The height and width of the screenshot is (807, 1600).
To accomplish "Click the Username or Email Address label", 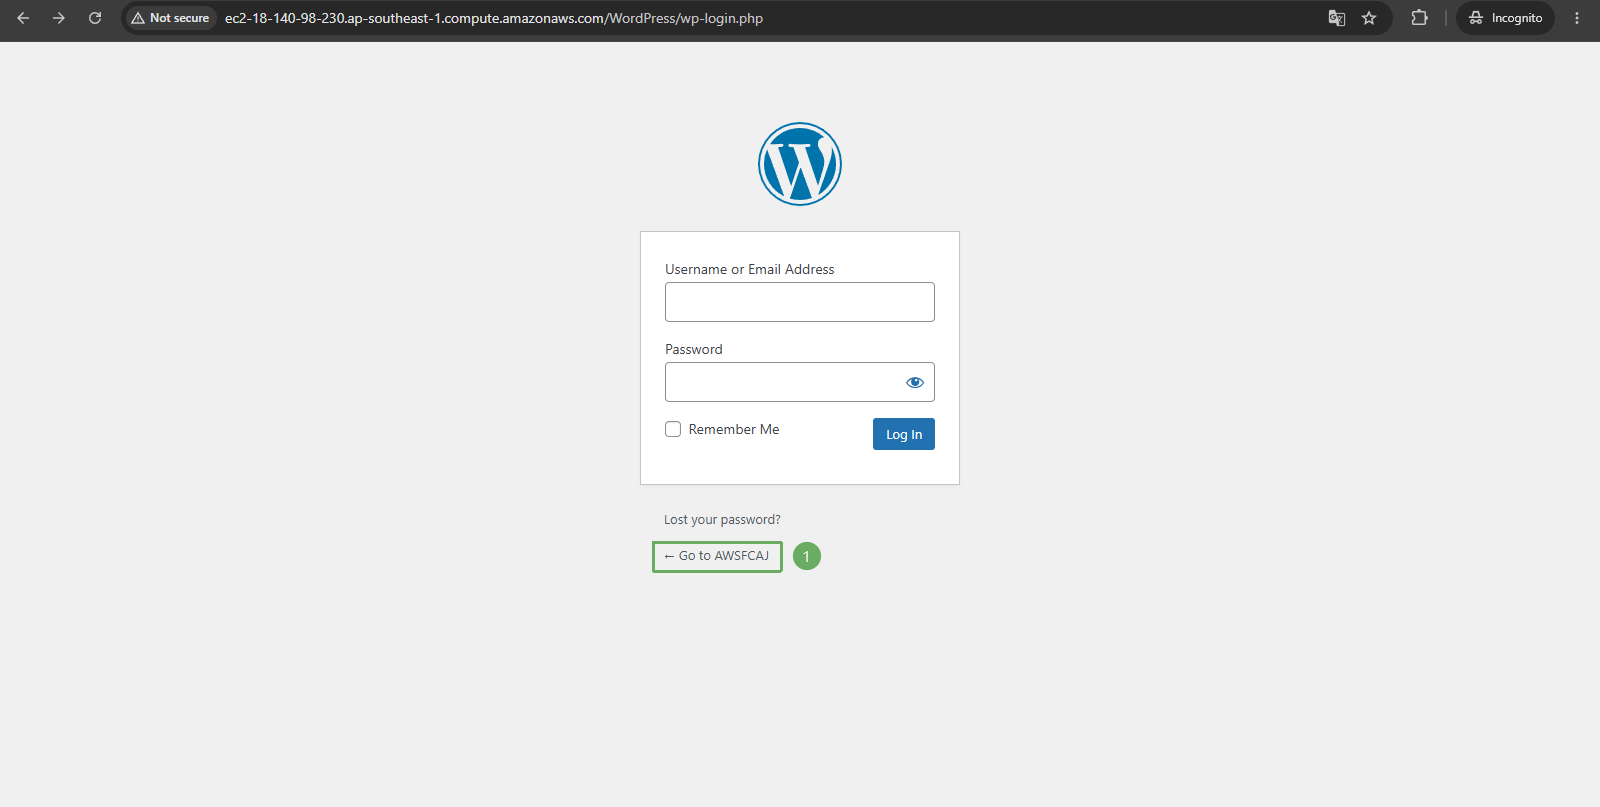I will (x=749, y=269).
